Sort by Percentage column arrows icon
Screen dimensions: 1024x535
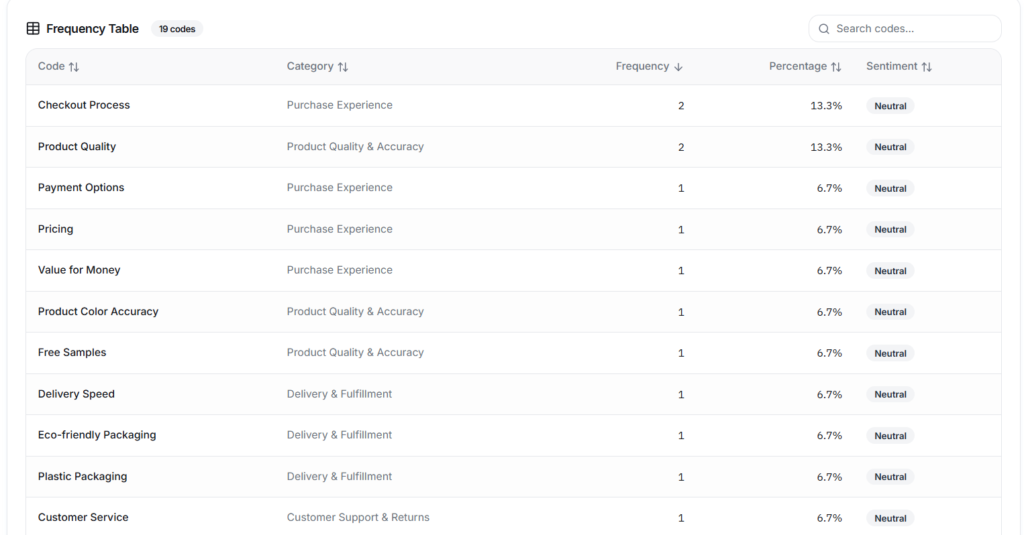pos(836,67)
